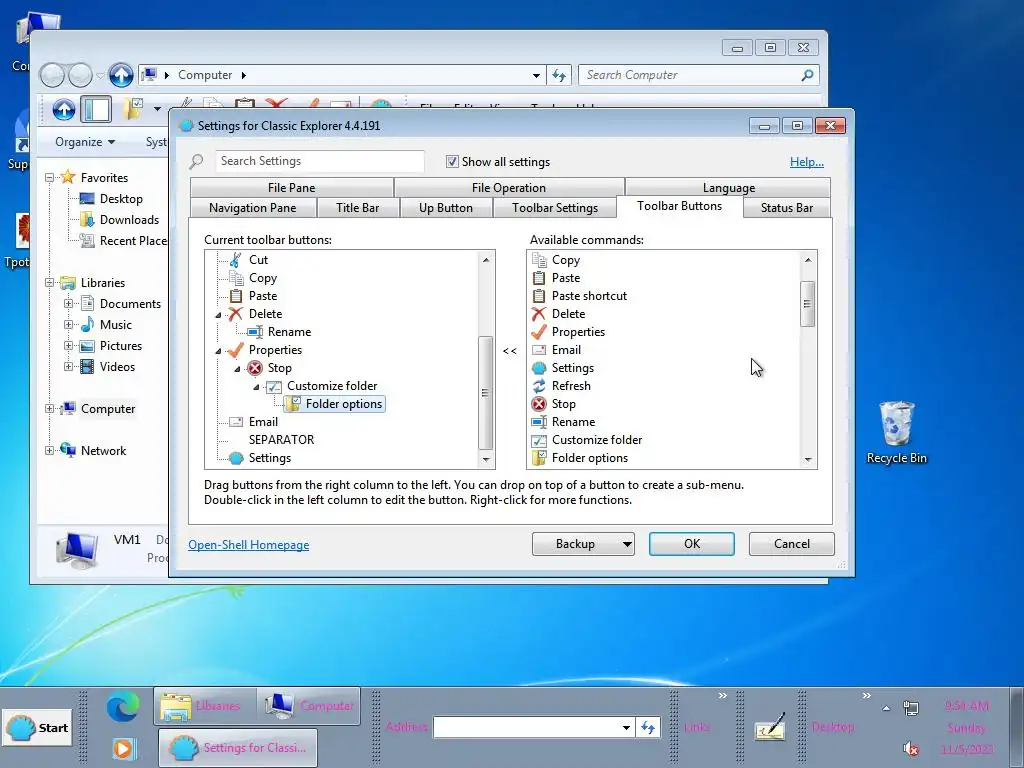The image size is (1024, 768).
Task: Expand Documents library in Explorer navigation pane
Action: (x=69, y=304)
